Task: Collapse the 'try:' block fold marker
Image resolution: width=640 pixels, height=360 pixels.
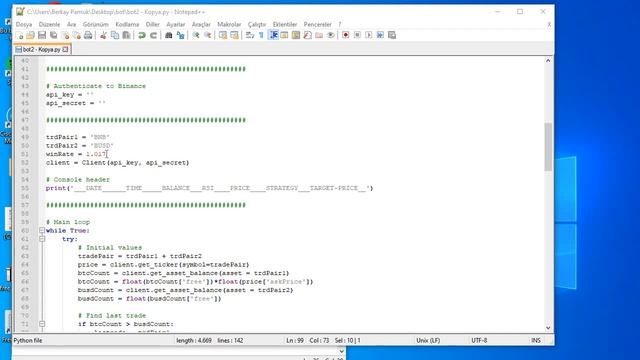Action: click(x=42, y=239)
